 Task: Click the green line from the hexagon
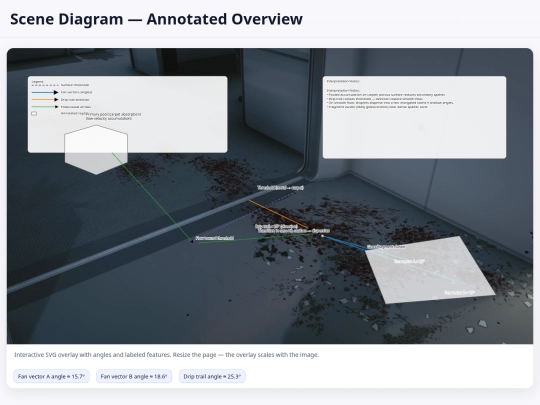pos(152,197)
